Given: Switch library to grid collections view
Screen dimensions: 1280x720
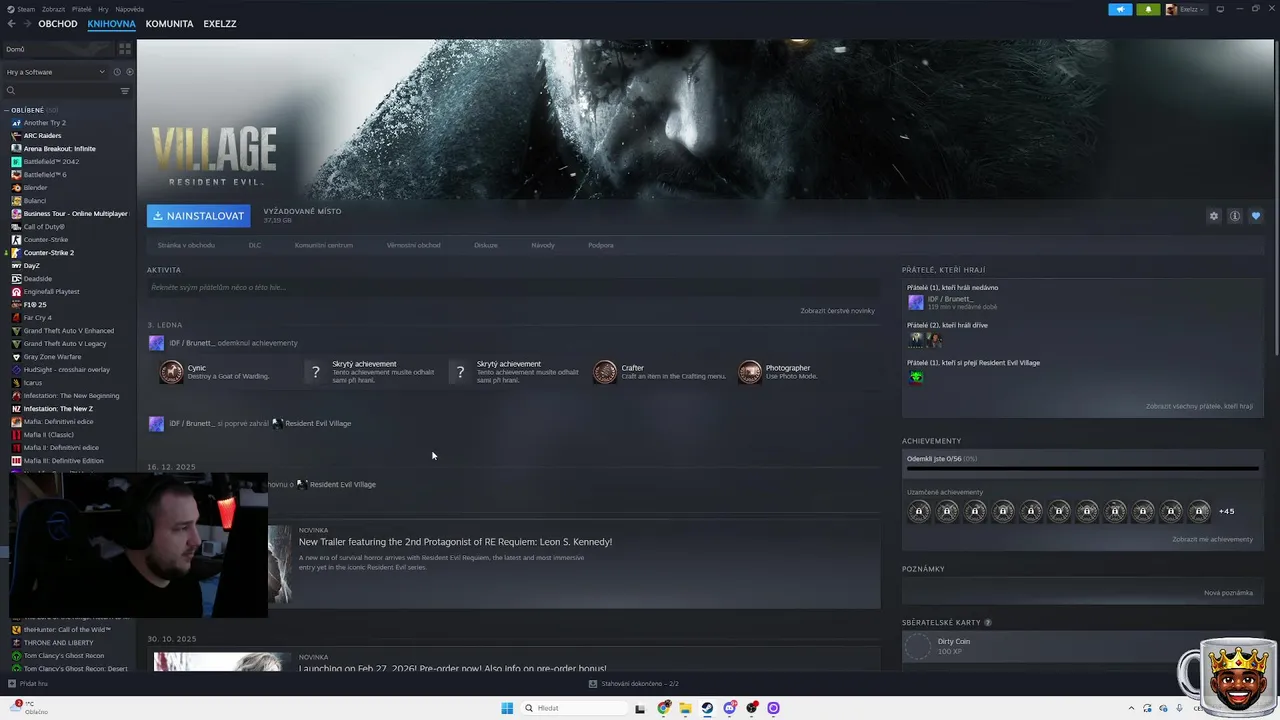Looking at the screenshot, I should tap(125, 49).
